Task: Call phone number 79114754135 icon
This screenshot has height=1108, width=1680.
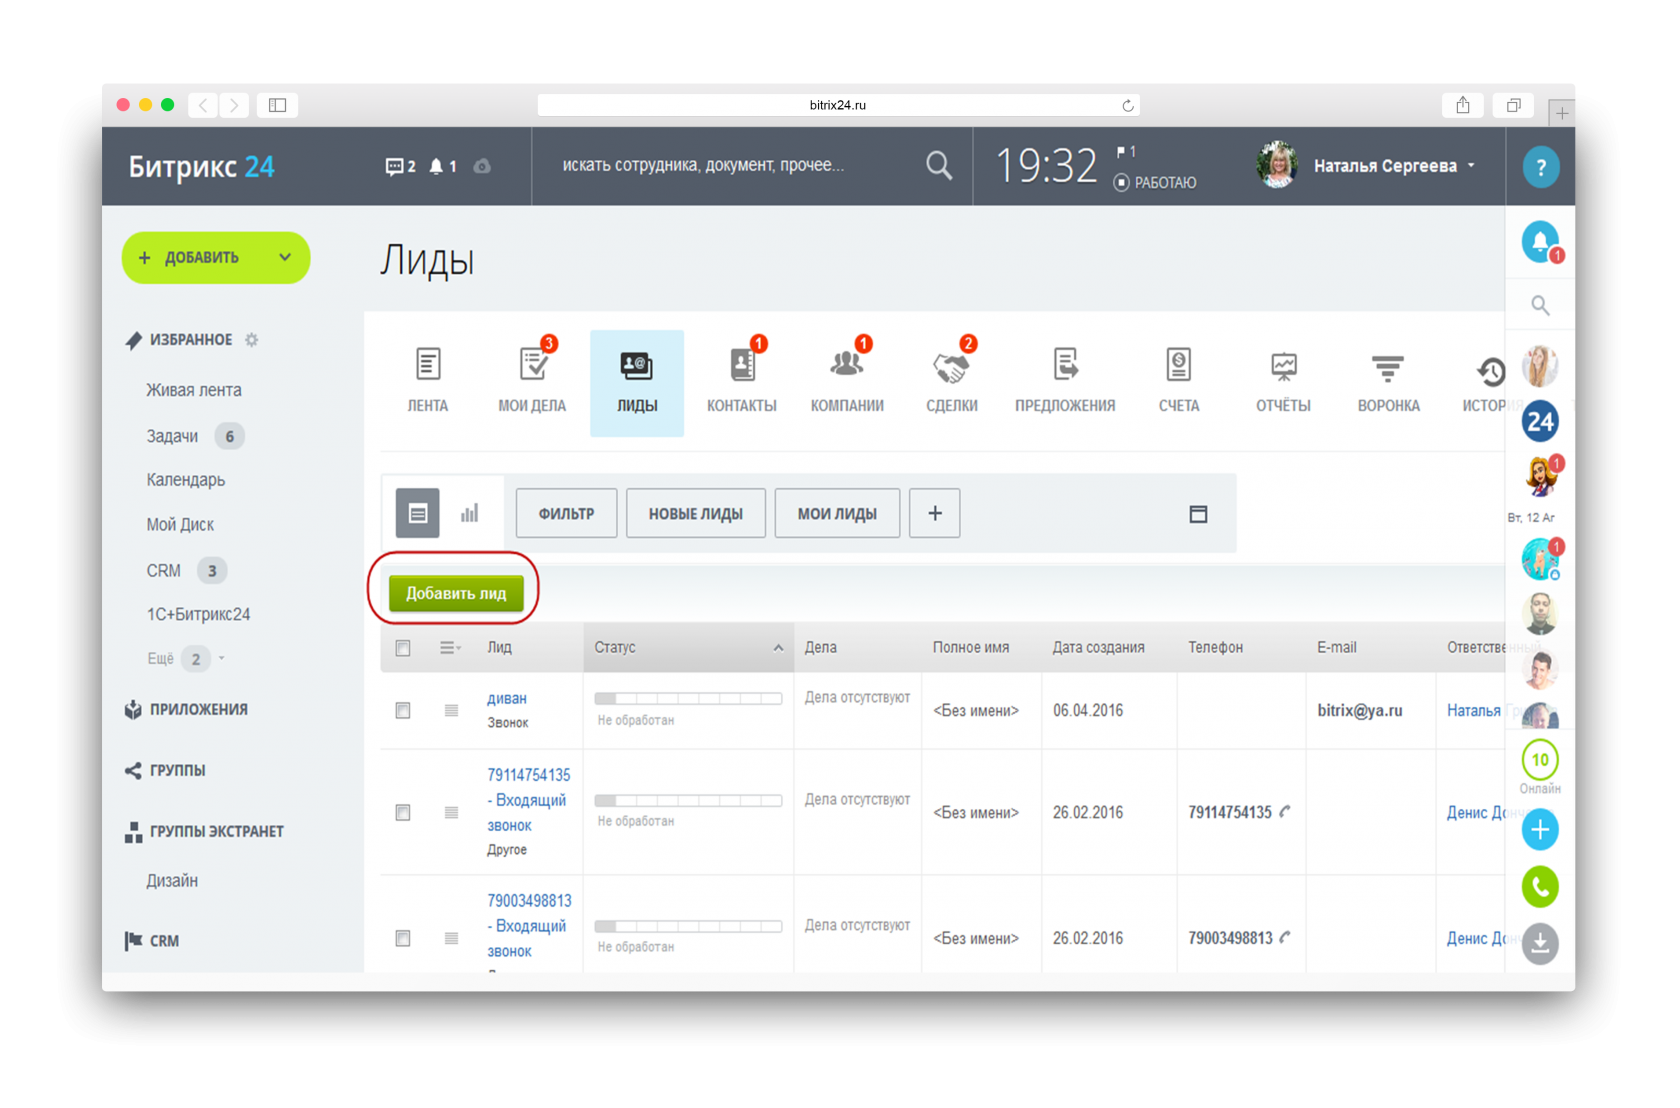Action: tap(1285, 811)
